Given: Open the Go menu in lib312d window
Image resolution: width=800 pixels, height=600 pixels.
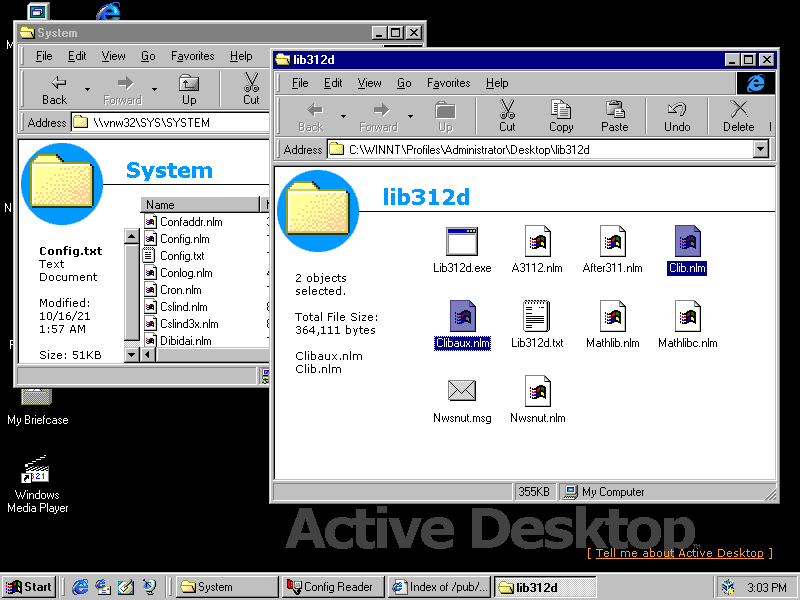Looking at the screenshot, I should click(404, 83).
